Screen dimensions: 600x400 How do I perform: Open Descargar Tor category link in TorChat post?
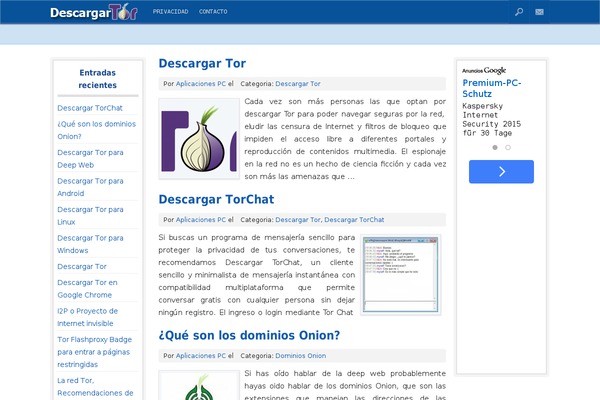[298, 220]
